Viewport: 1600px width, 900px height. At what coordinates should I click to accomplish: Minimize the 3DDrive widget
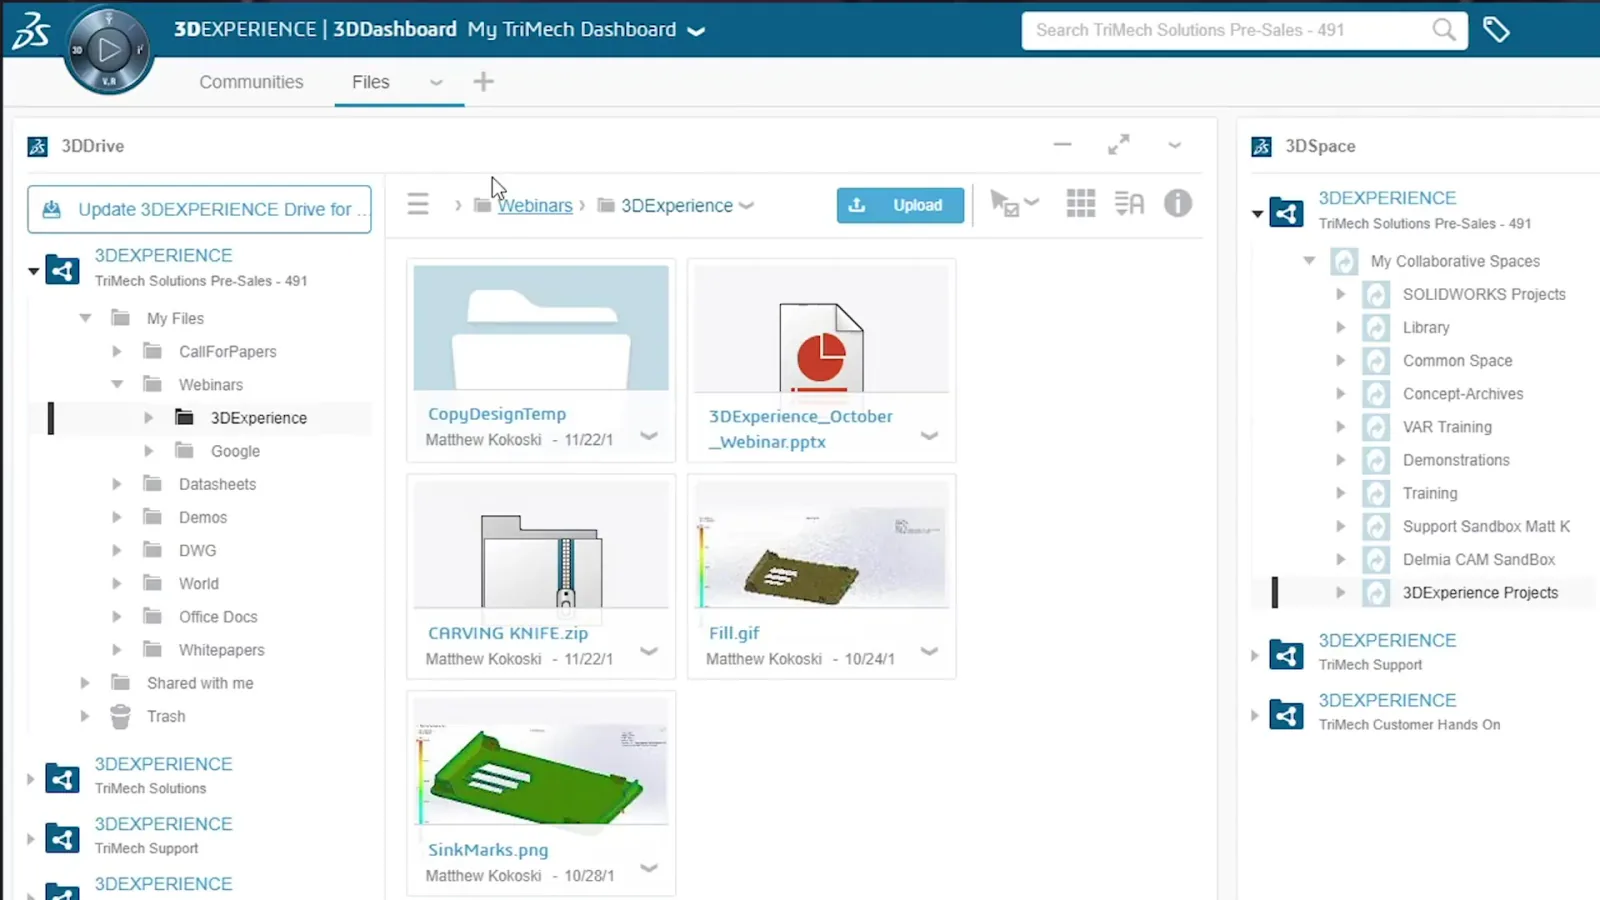point(1062,145)
